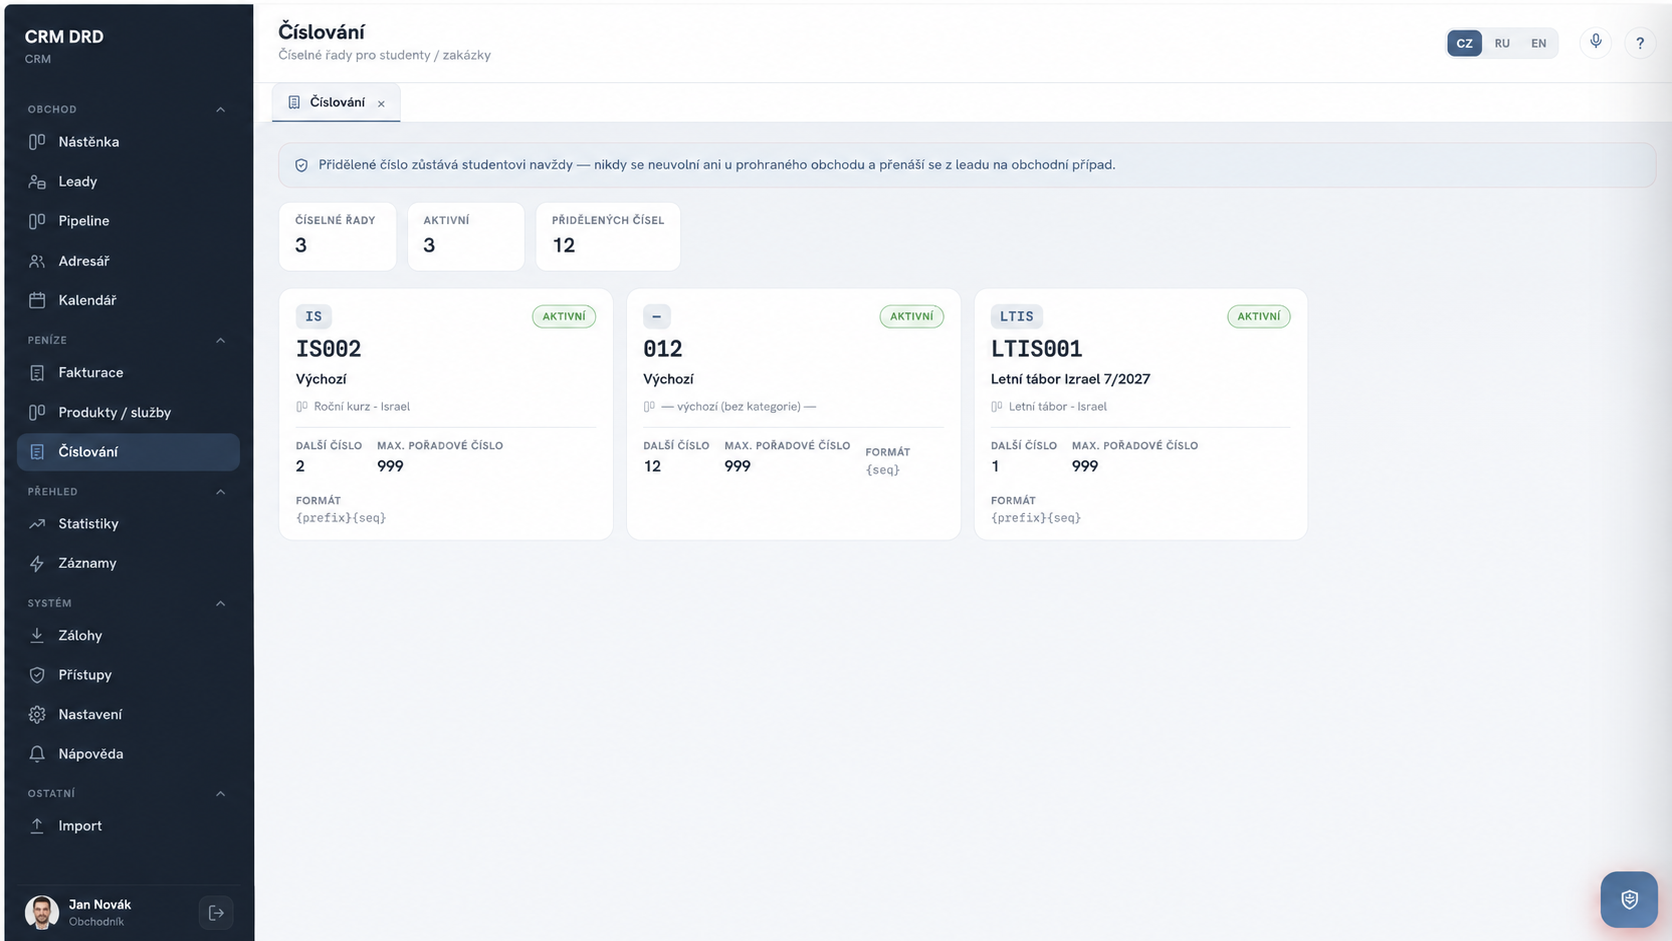Open Produkty / služby in the sidebar

tap(128, 412)
